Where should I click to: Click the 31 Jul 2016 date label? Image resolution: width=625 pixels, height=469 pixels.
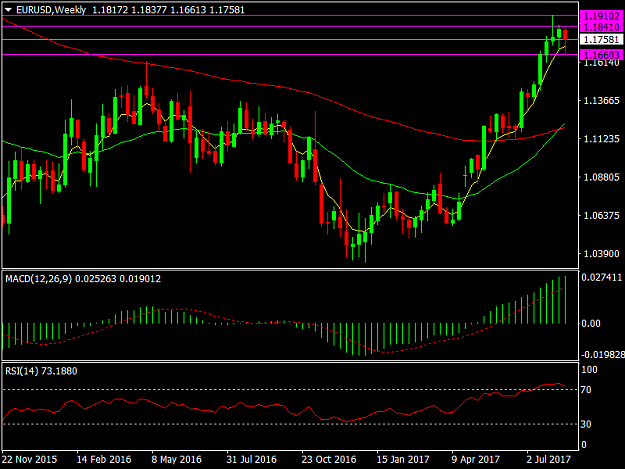point(252,459)
